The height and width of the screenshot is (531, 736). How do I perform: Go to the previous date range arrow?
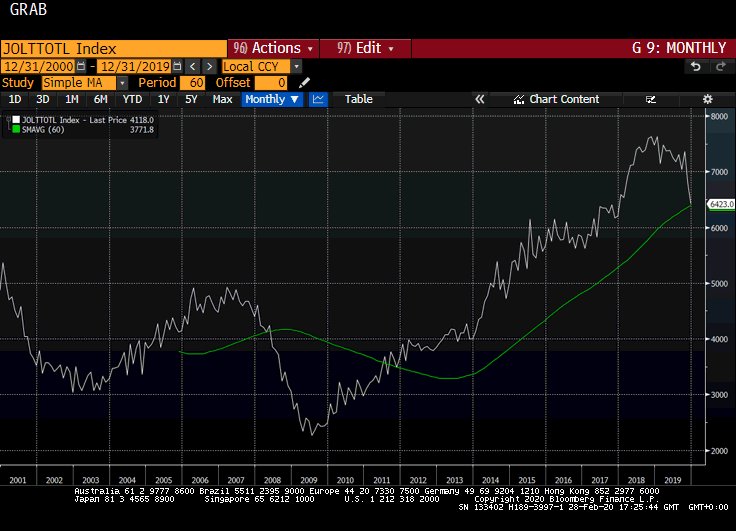[x=192, y=66]
